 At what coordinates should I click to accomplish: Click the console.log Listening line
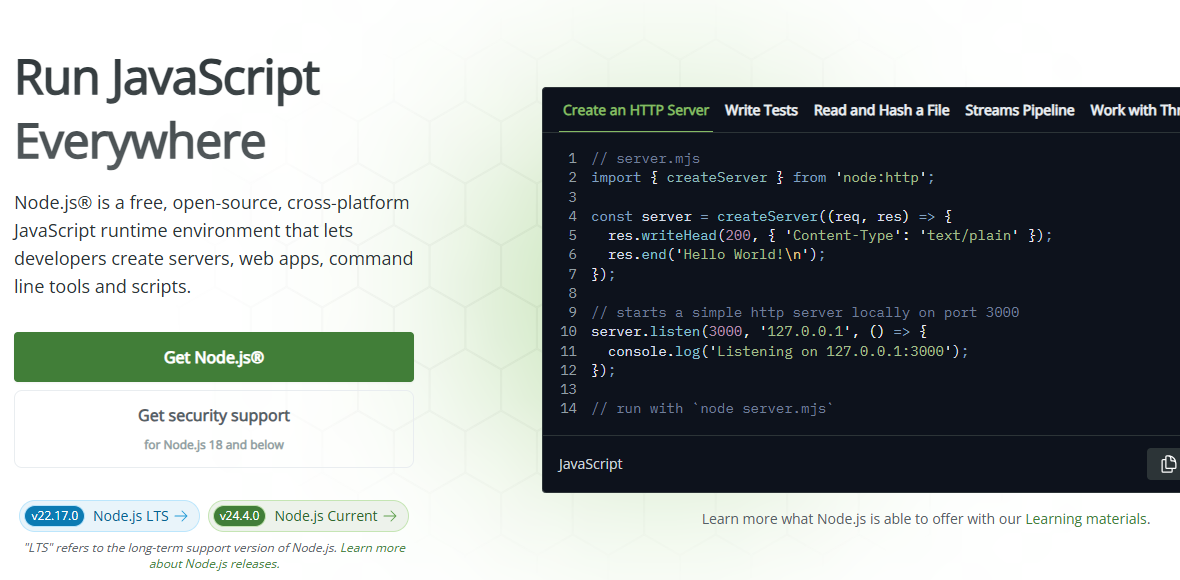point(788,351)
